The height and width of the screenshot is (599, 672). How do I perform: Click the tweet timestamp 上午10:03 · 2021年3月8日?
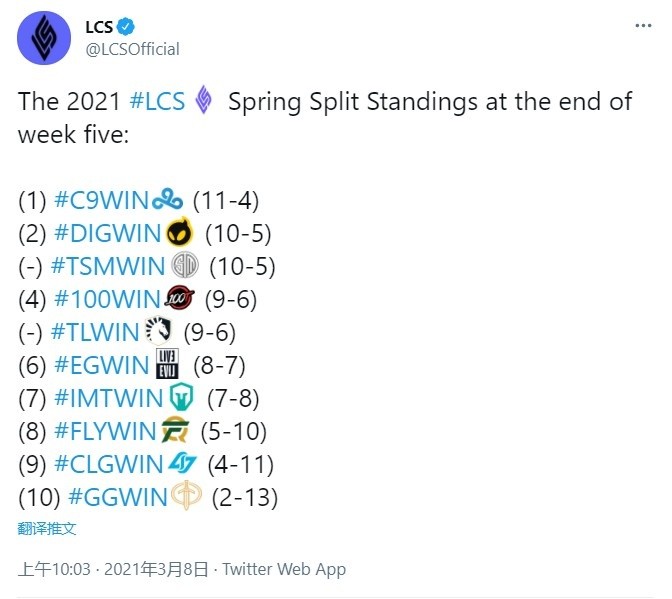coord(113,569)
